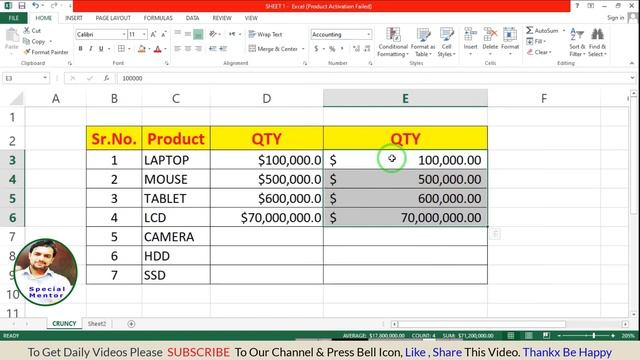This screenshot has width=640, height=360.
Task: Open the Cell Styles gallery
Action: click(446, 42)
